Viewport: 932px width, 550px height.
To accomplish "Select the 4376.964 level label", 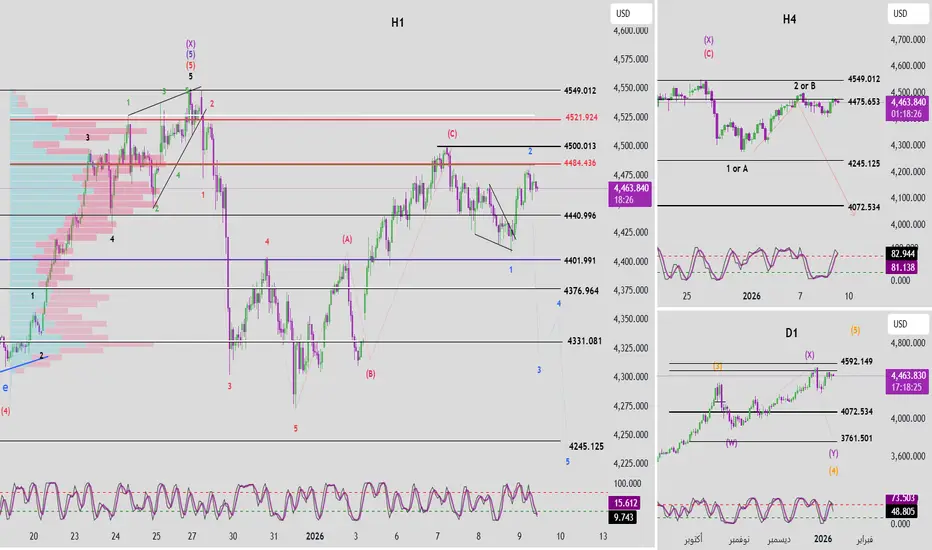I will click(x=581, y=291).
